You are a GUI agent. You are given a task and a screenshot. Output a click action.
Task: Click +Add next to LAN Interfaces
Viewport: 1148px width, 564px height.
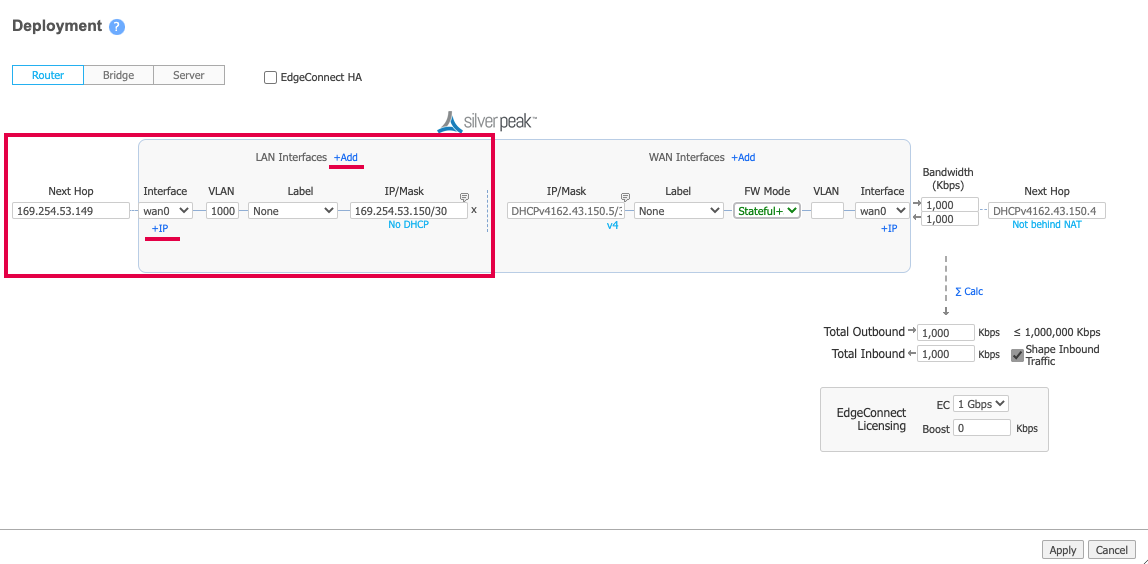pyautogui.click(x=345, y=158)
